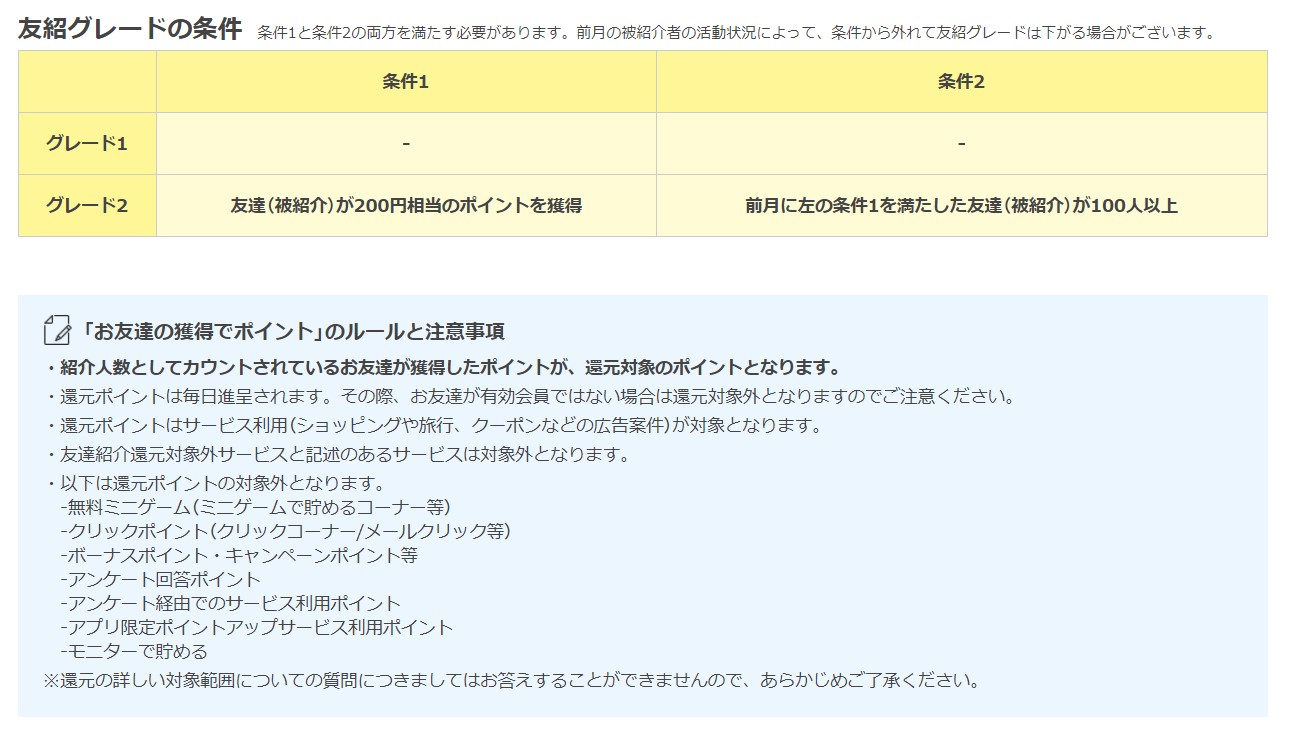Click the 「お友達の獲得でポイント」のルールと注意事項 heading
Image resolution: width=1290 pixels, height=741 pixels.
(292, 331)
